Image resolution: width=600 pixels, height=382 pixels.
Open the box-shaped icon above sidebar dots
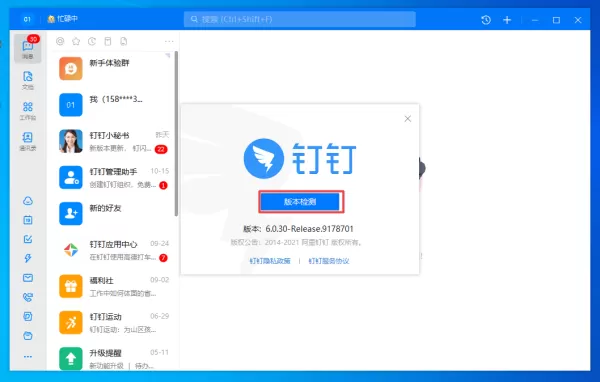(28, 336)
